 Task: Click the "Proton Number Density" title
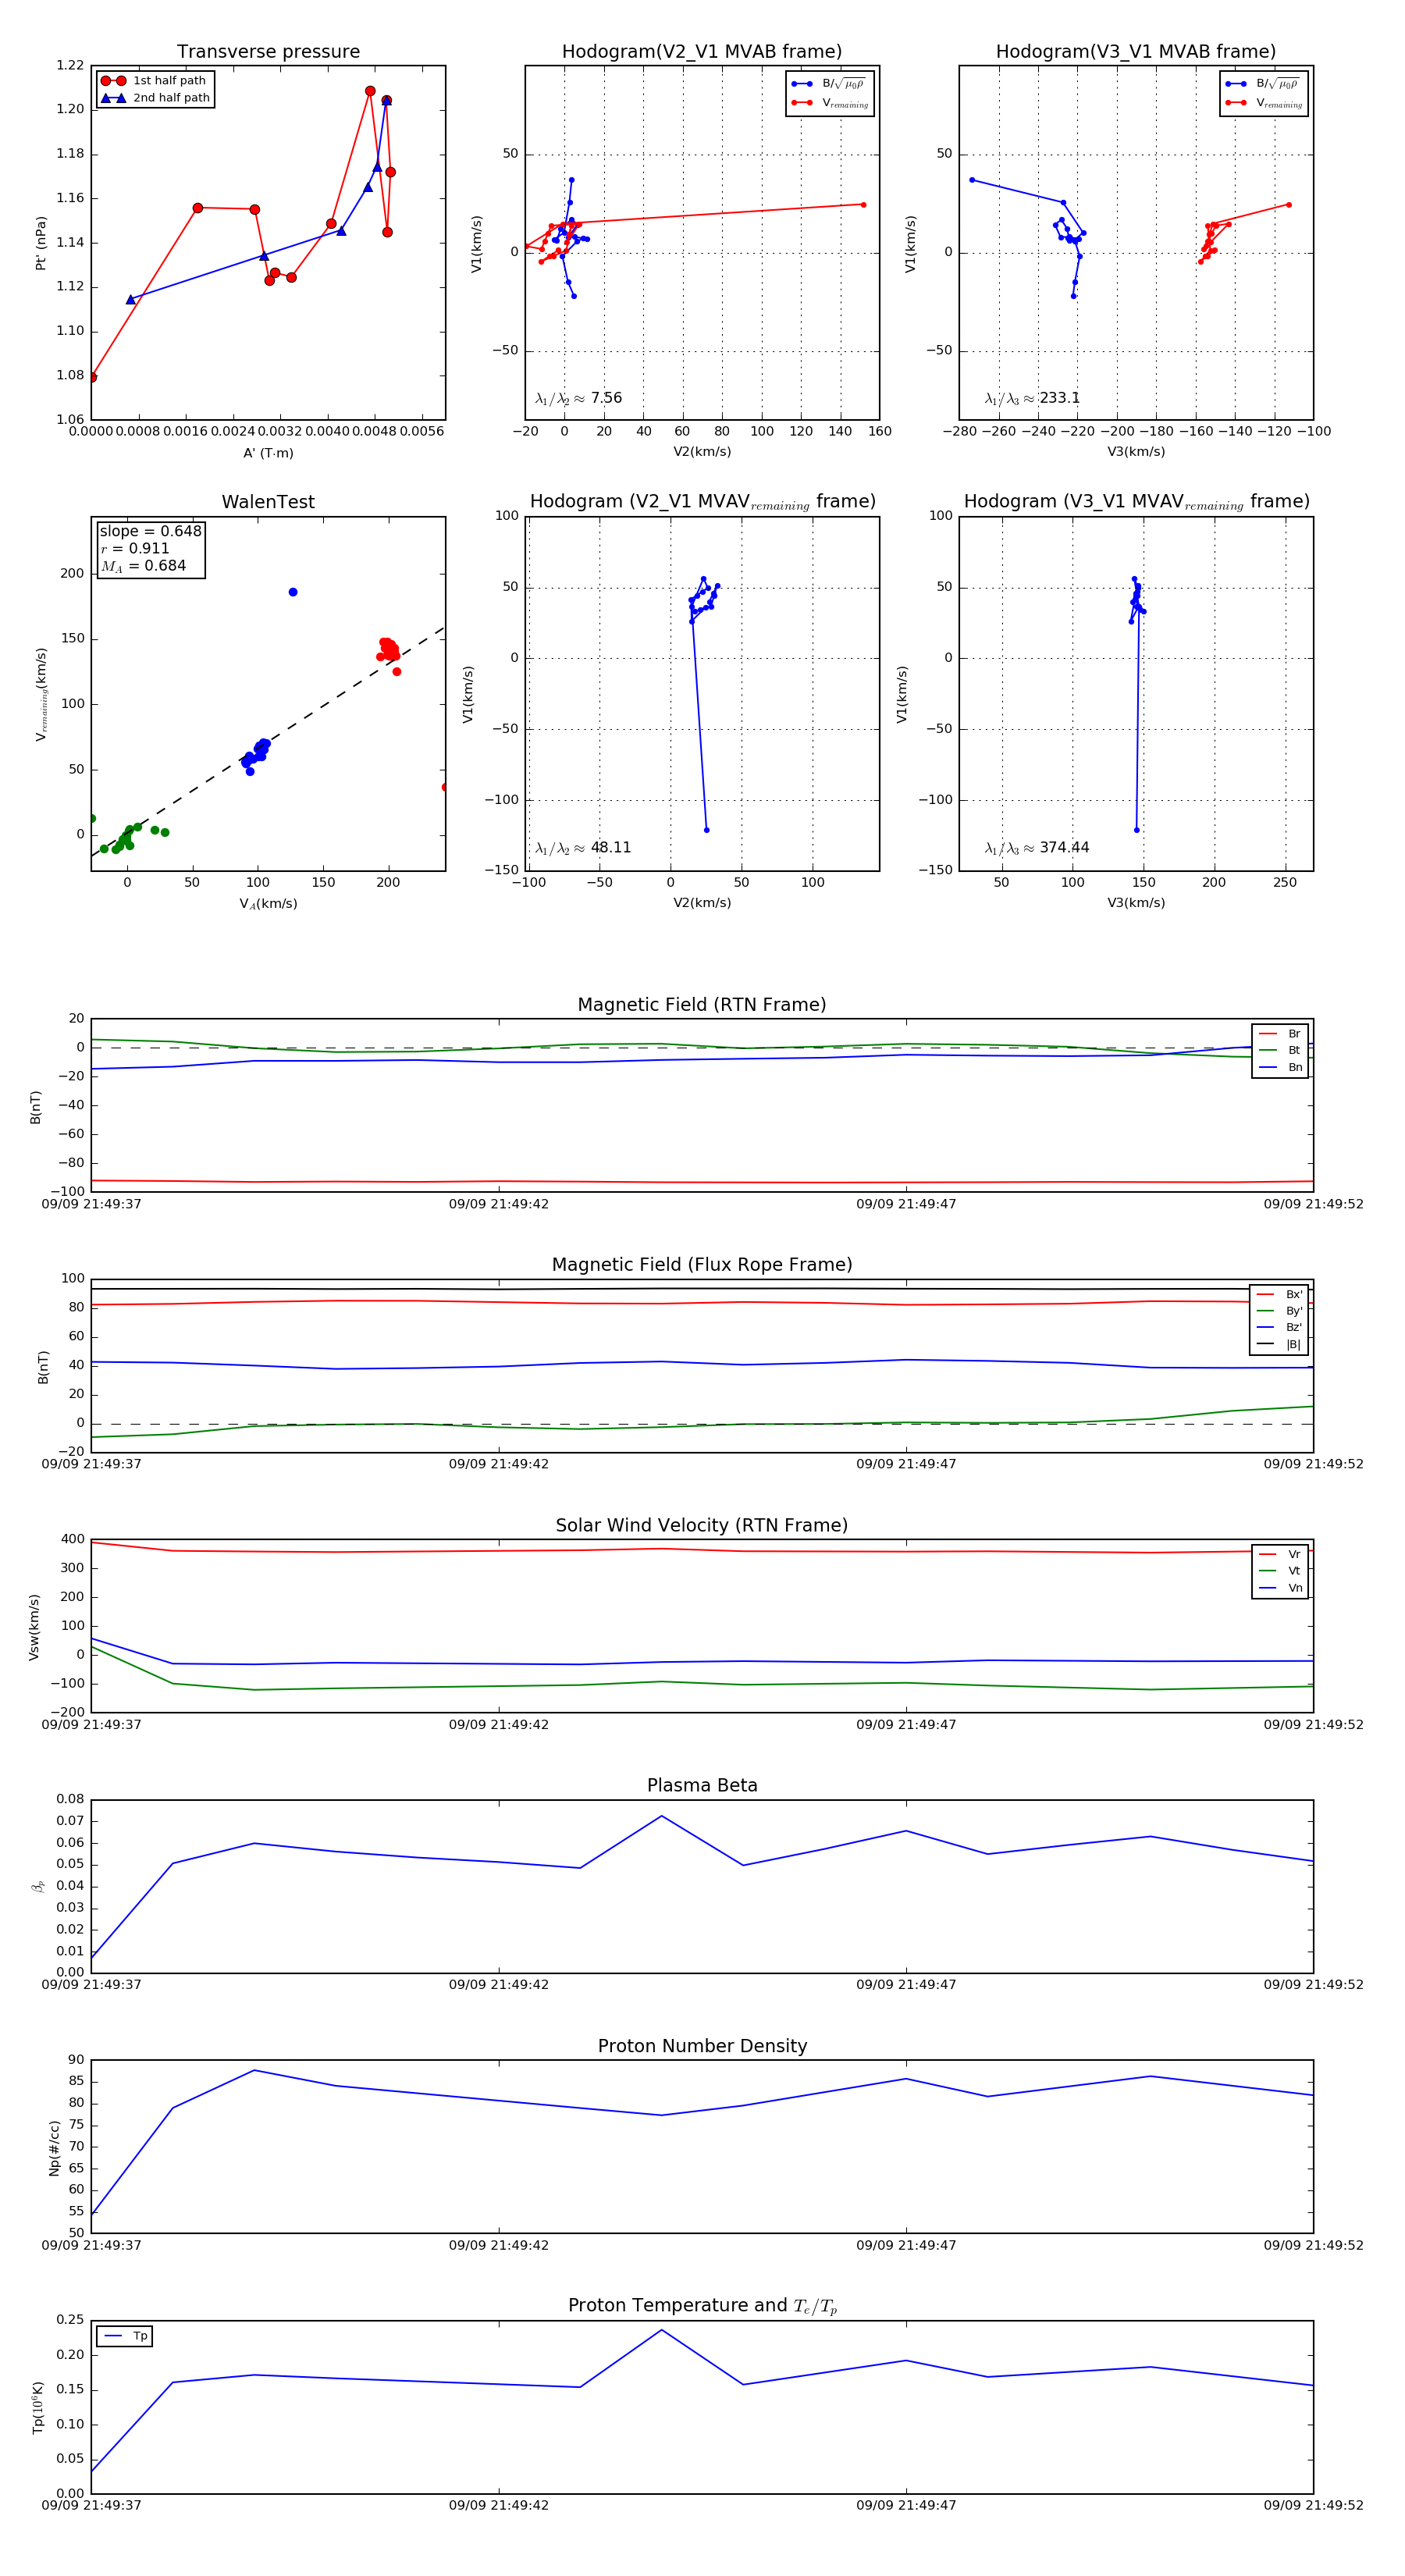(702, 2046)
